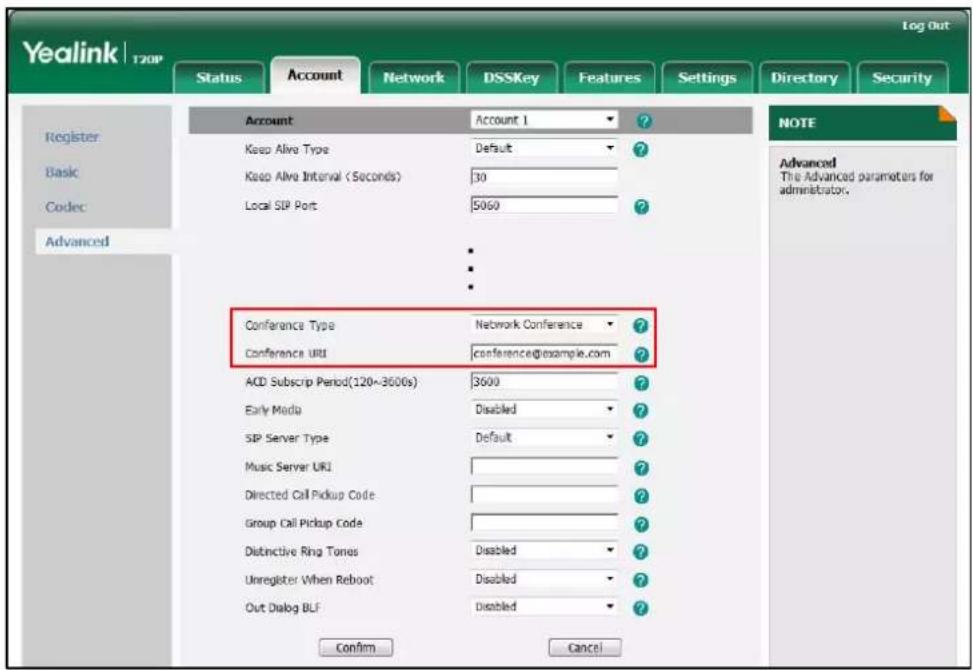
Task: Click the Music Server URI field
Action: [x=544, y=467]
